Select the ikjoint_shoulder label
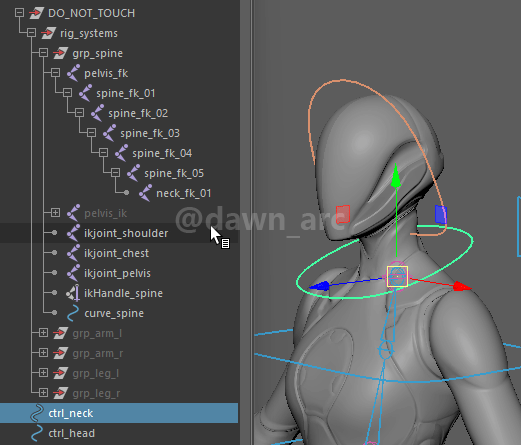Image resolution: width=521 pixels, height=445 pixels. tap(126, 233)
